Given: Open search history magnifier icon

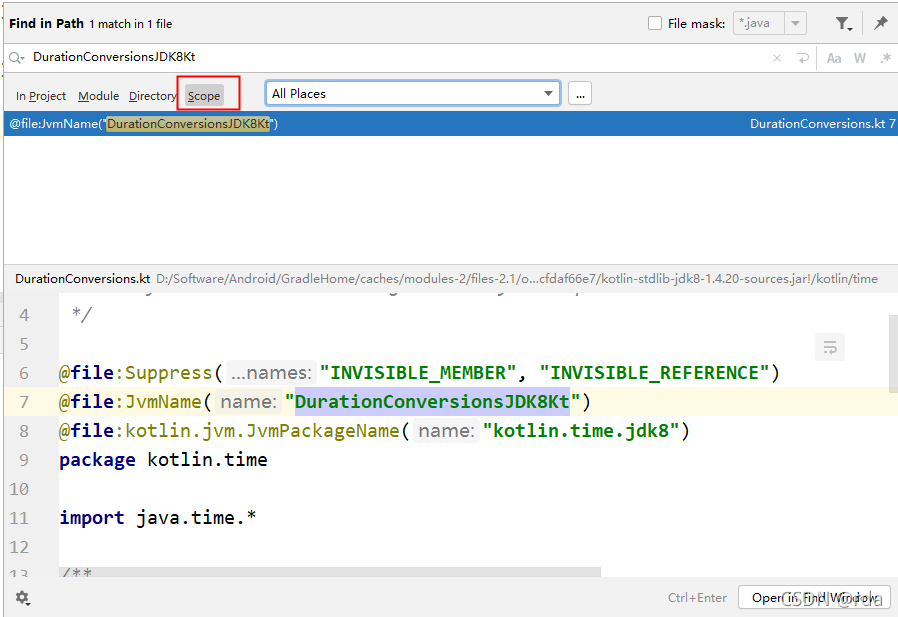Looking at the screenshot, I should (x=17, y=57).
